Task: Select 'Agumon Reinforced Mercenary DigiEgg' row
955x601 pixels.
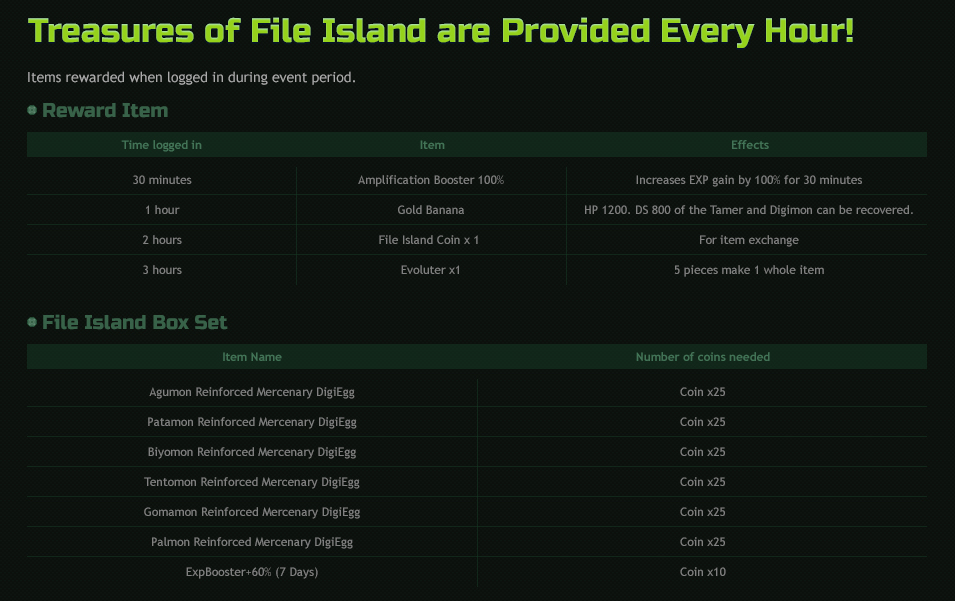Action: (477, 392)
